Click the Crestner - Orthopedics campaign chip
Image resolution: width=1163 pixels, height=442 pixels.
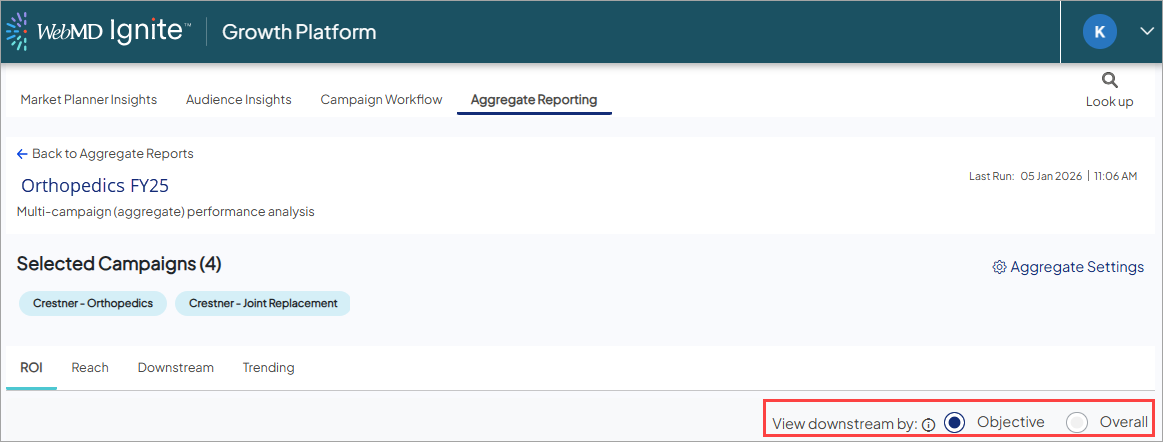tap(93, 303)
